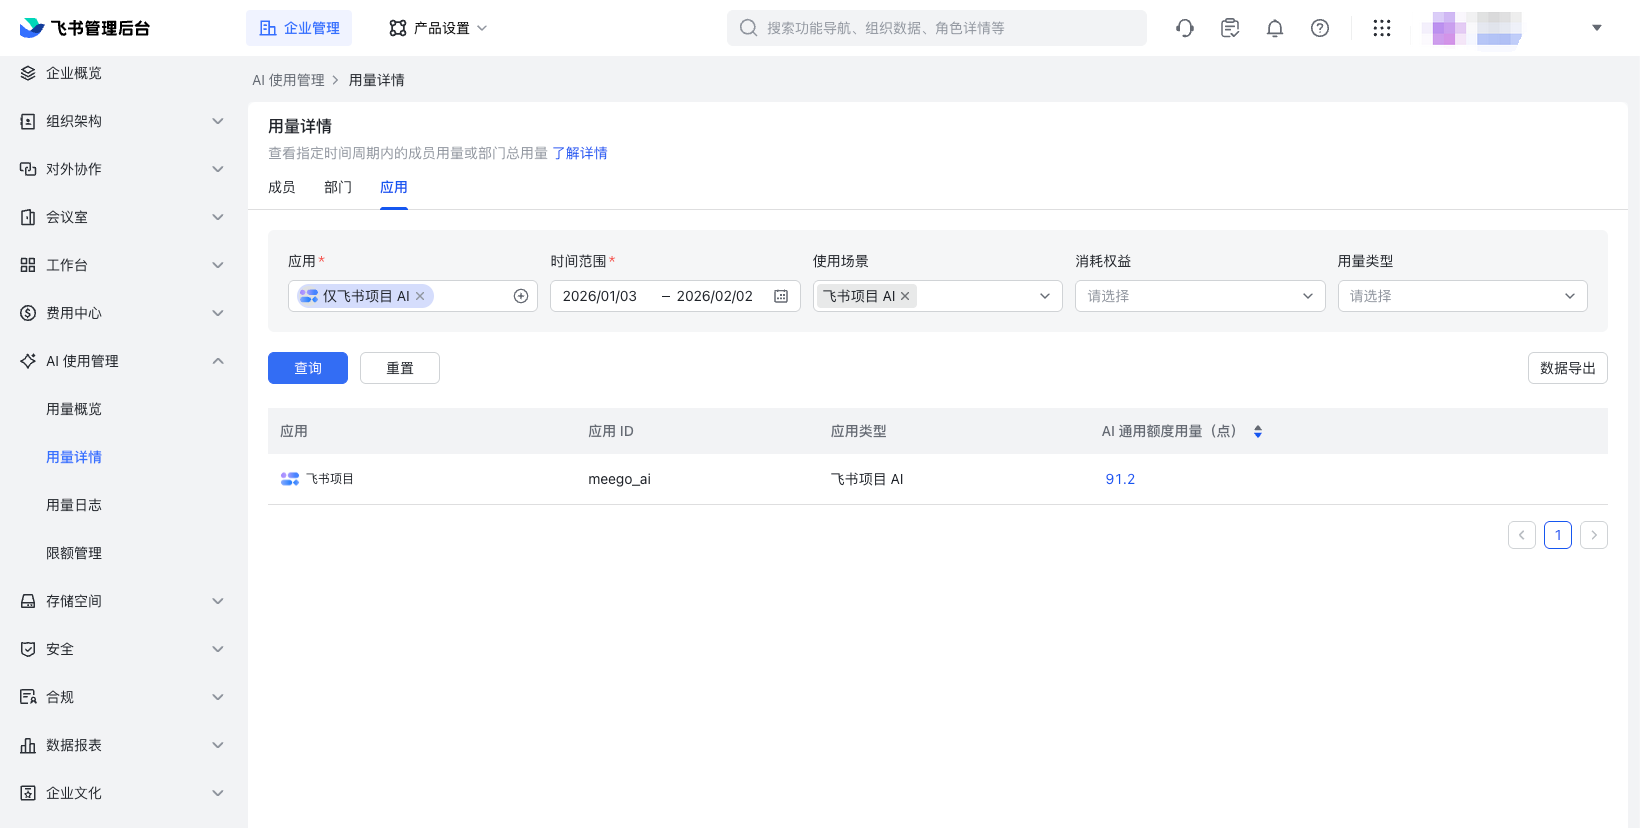Open the notifications bell

click(1275, 28)
